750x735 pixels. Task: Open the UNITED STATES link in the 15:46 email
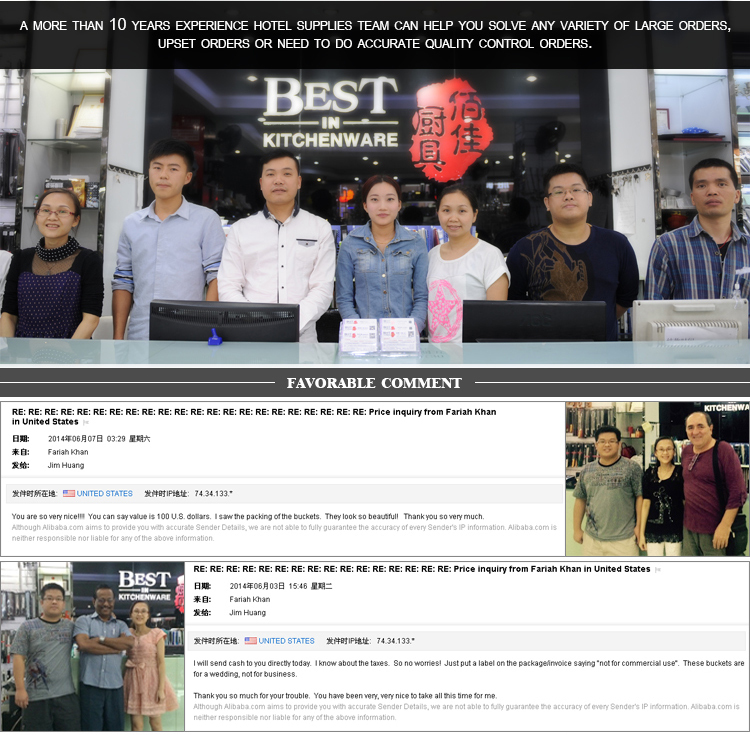pyautogui.click(x=286, y=640)
